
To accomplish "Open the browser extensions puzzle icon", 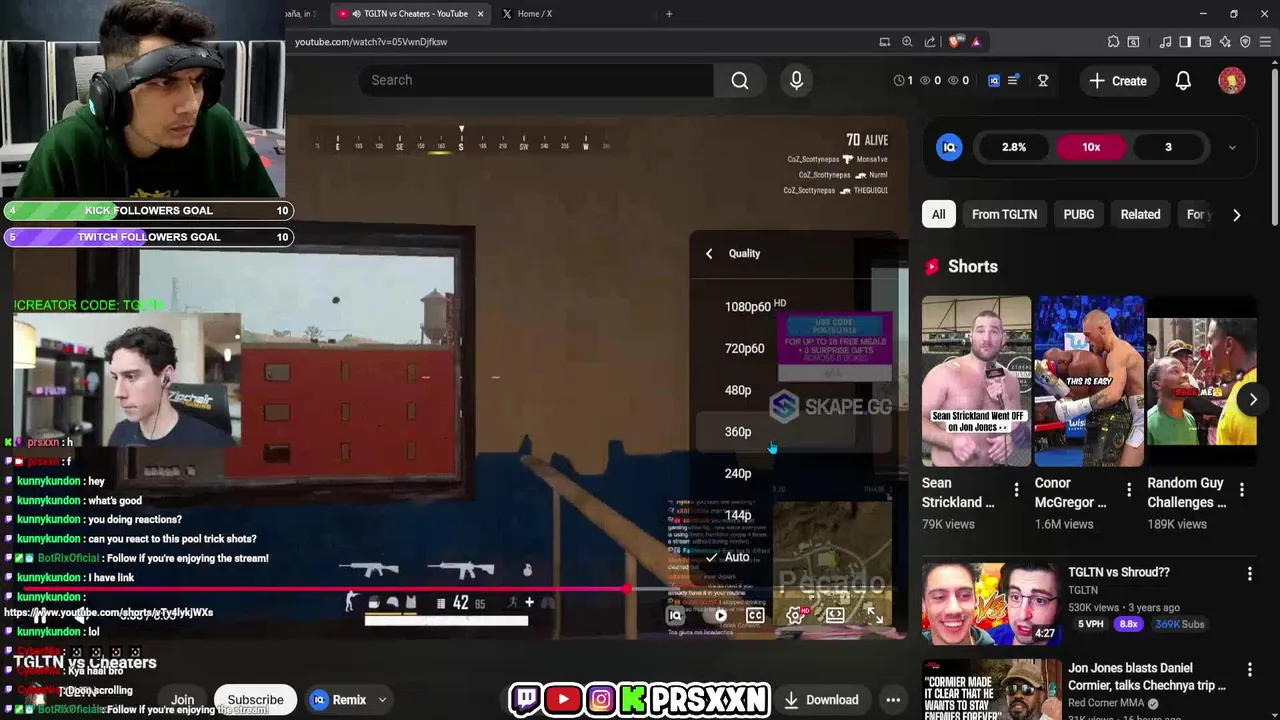I will coord(1113,42).
